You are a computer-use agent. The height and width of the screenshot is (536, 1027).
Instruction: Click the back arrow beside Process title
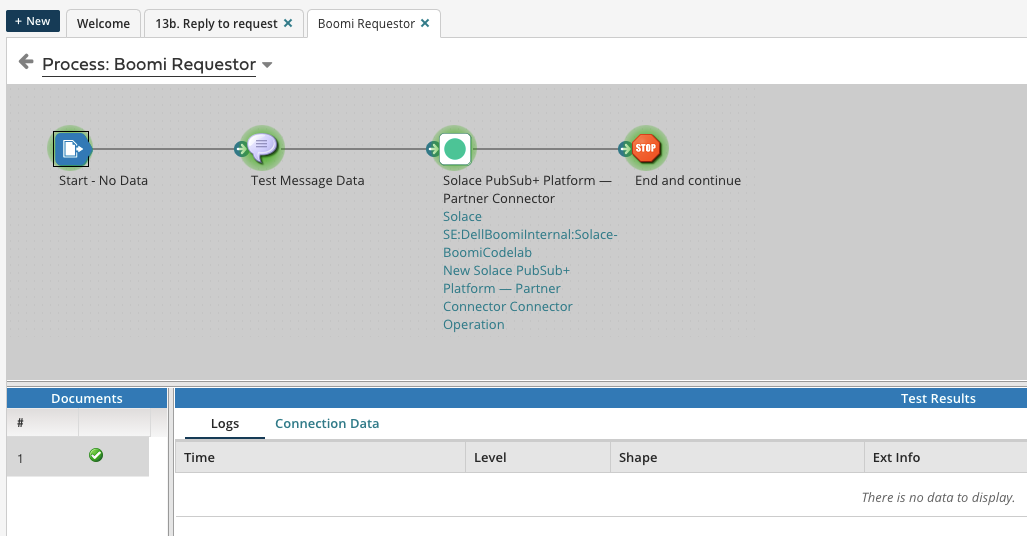click(26, 63)
